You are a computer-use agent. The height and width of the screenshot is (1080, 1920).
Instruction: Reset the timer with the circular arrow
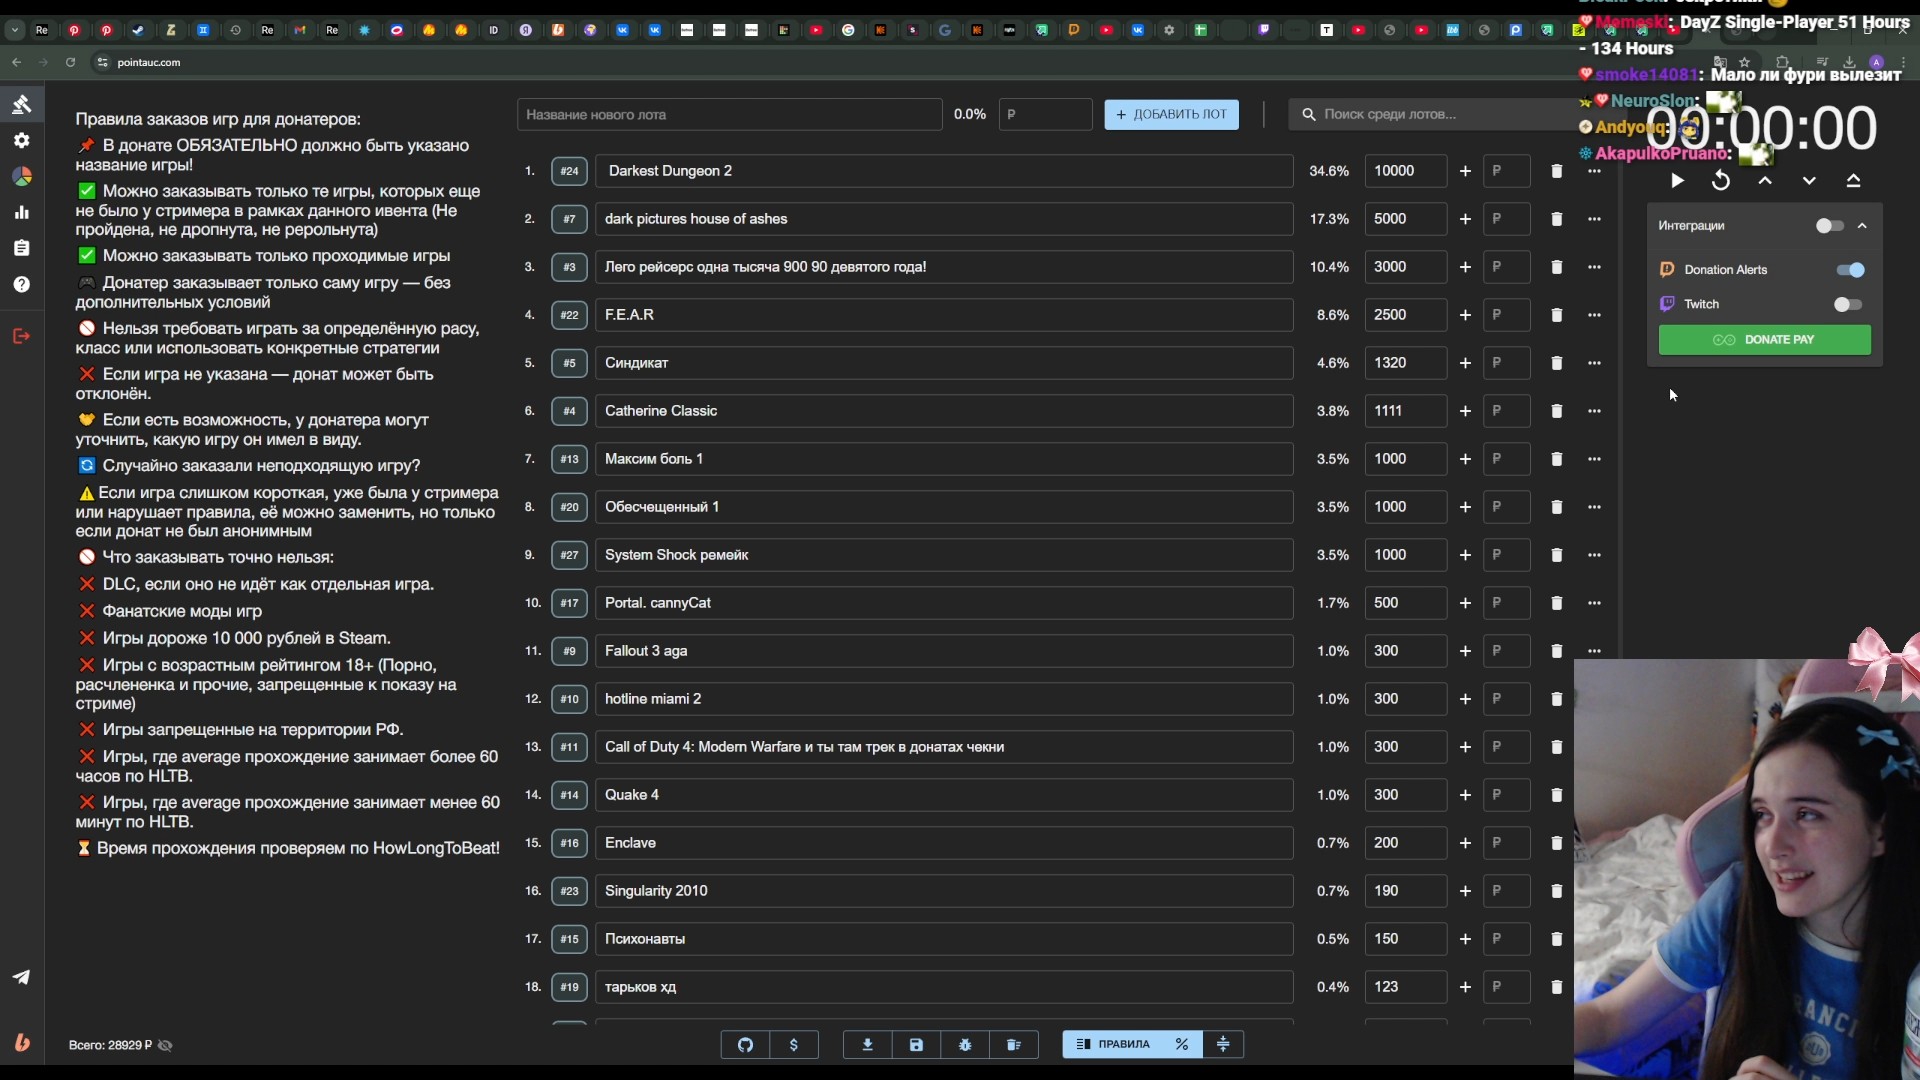[x=1721, y=181]
